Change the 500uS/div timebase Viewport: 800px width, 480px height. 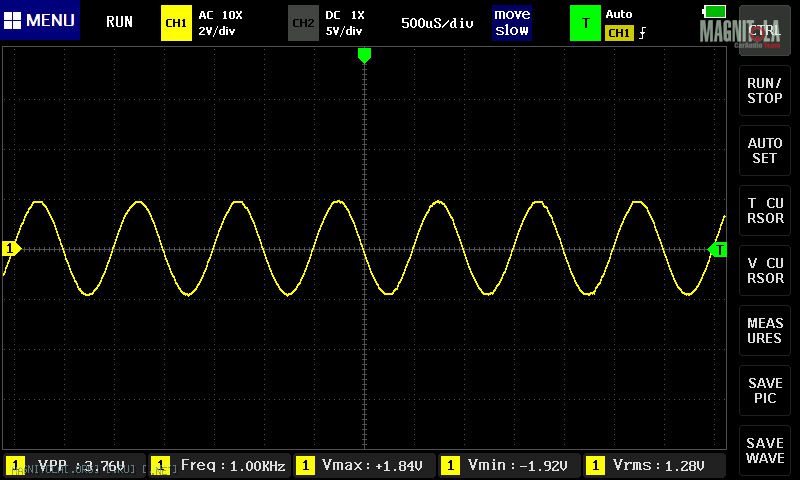coord(437,23)
